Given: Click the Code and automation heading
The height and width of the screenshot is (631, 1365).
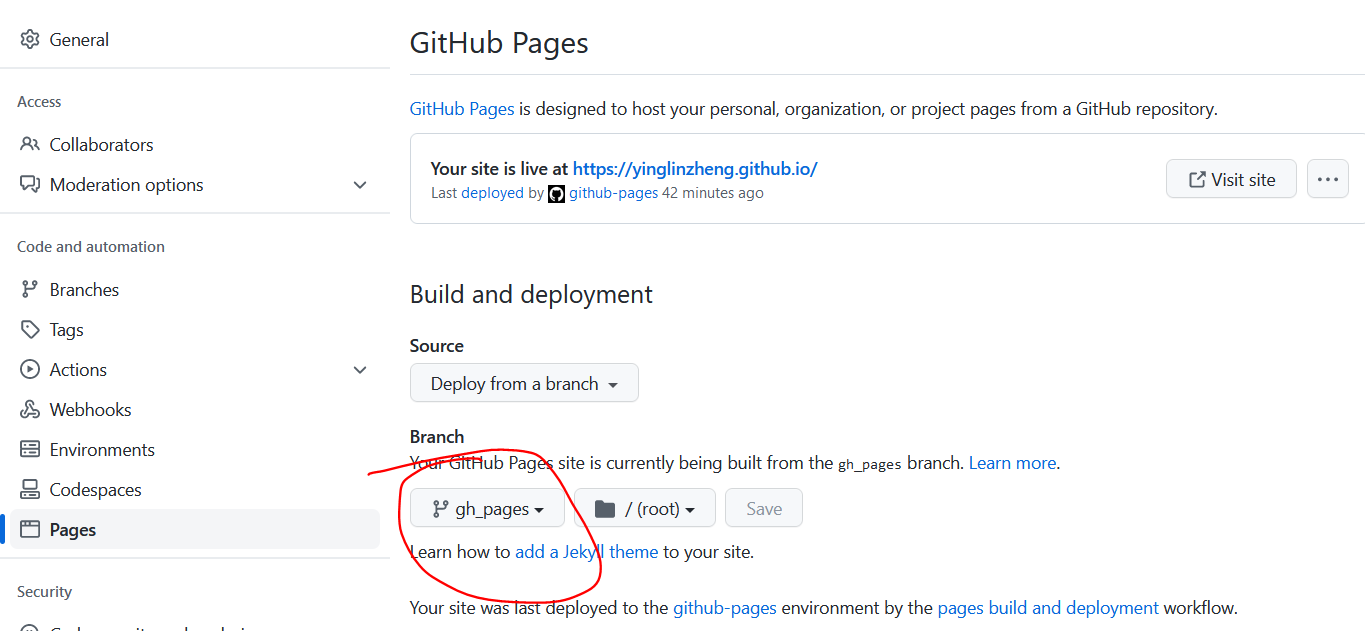Looking at the screenshot, I should (x=91, y=247).
